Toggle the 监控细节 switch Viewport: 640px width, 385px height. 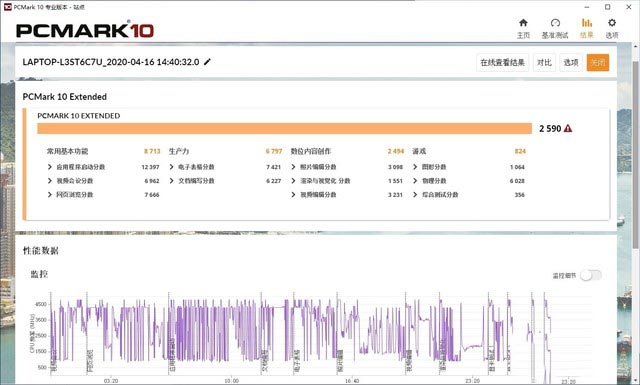pos(591,275)
